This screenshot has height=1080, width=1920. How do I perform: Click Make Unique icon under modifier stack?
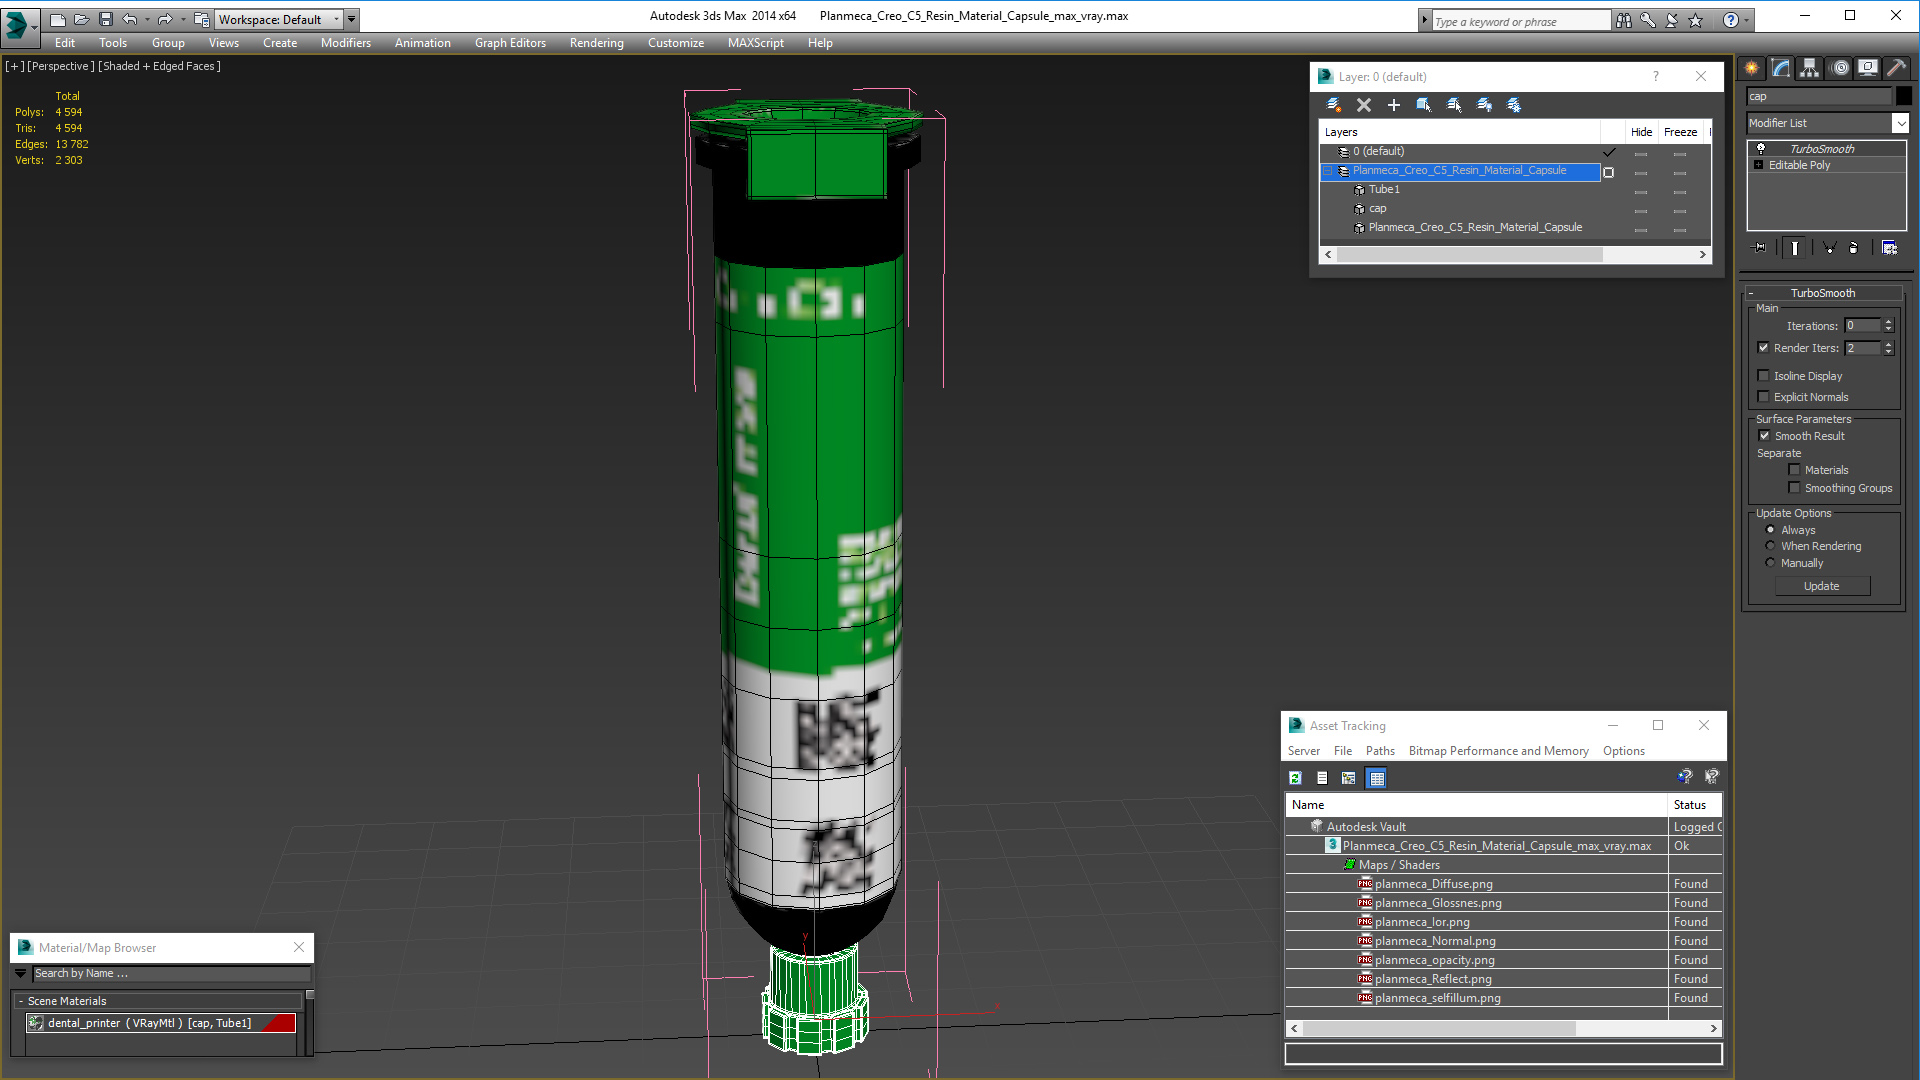click(x=1829, y=247)
